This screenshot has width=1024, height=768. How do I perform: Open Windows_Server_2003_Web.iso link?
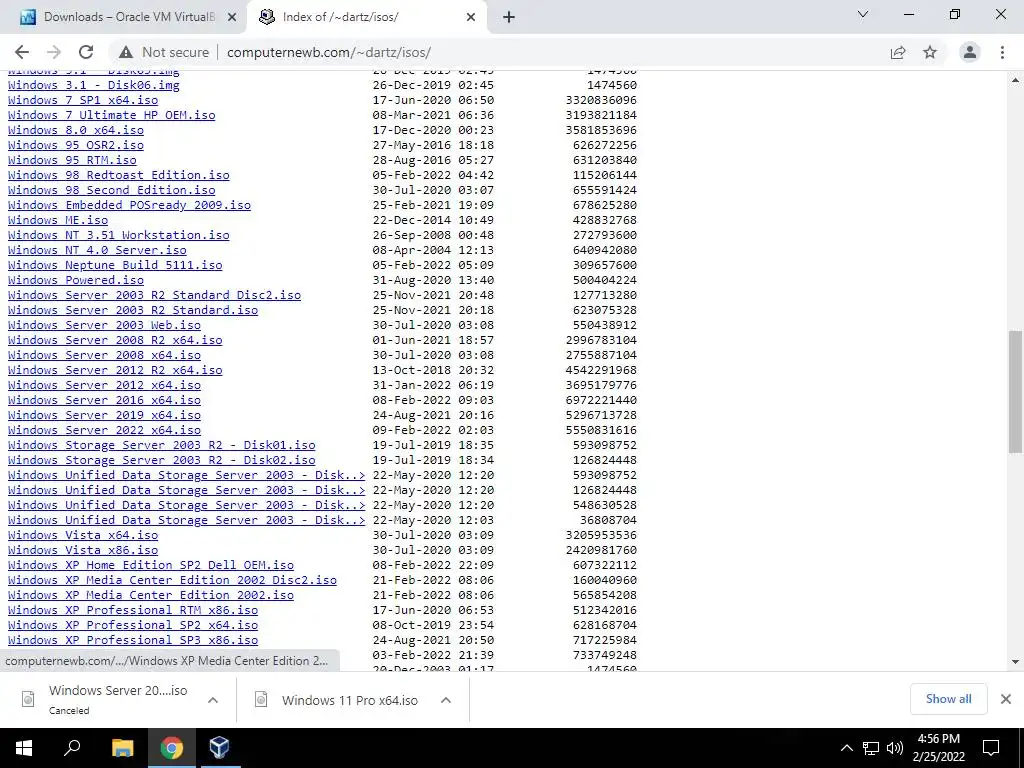[x=104, y=325]
